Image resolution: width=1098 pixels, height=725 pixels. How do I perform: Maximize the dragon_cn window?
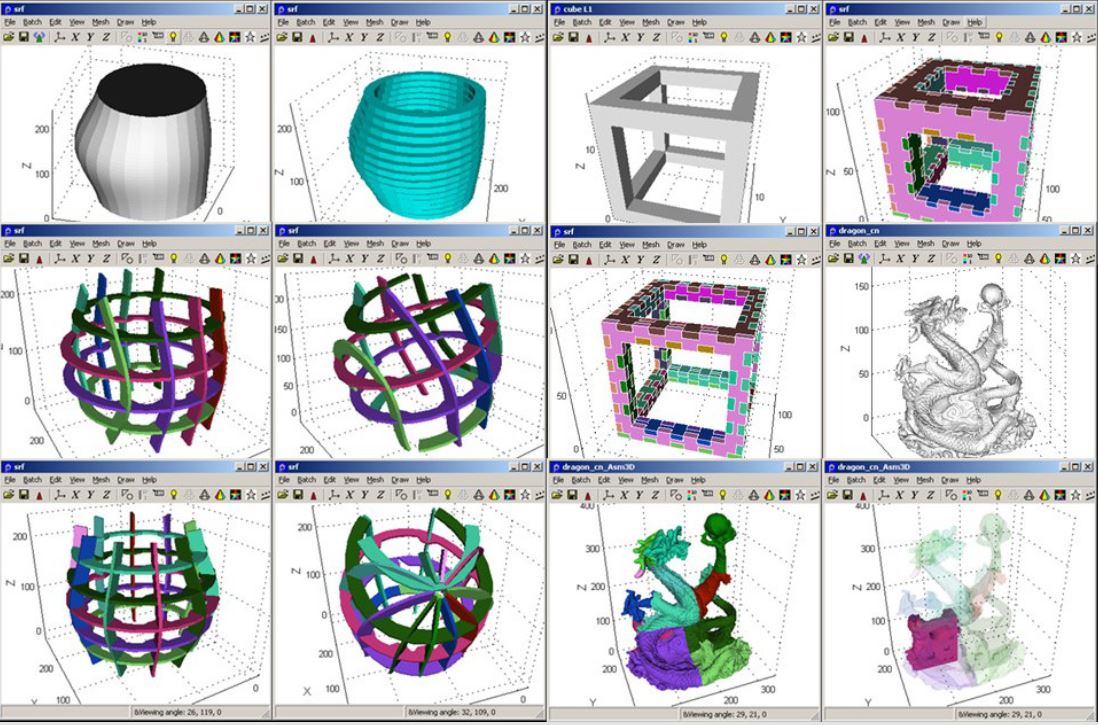coord(1078,230)
